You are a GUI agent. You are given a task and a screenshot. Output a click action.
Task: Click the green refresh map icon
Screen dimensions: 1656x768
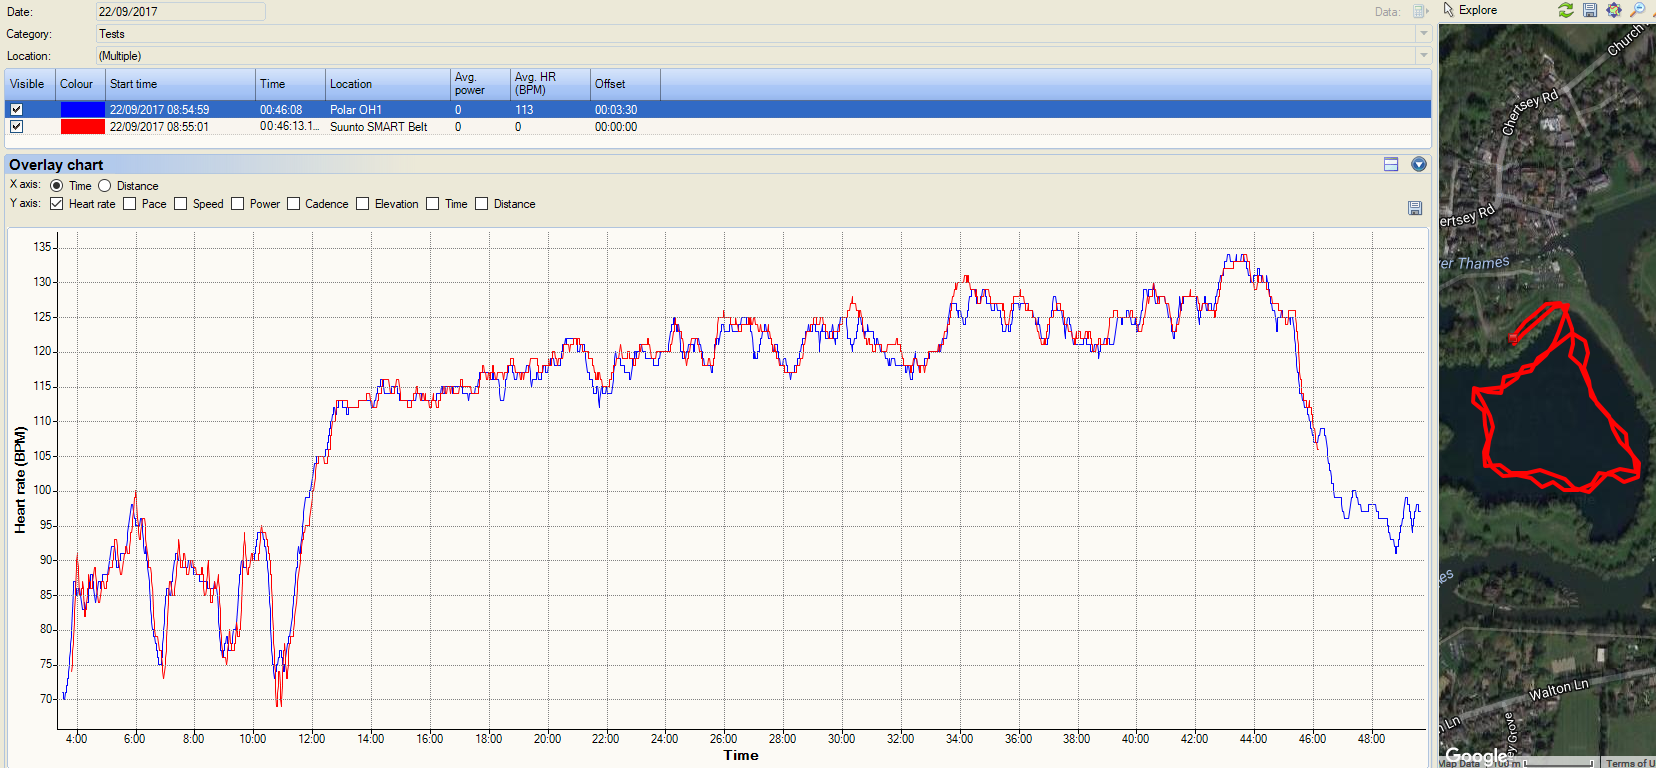(1566, 10)
